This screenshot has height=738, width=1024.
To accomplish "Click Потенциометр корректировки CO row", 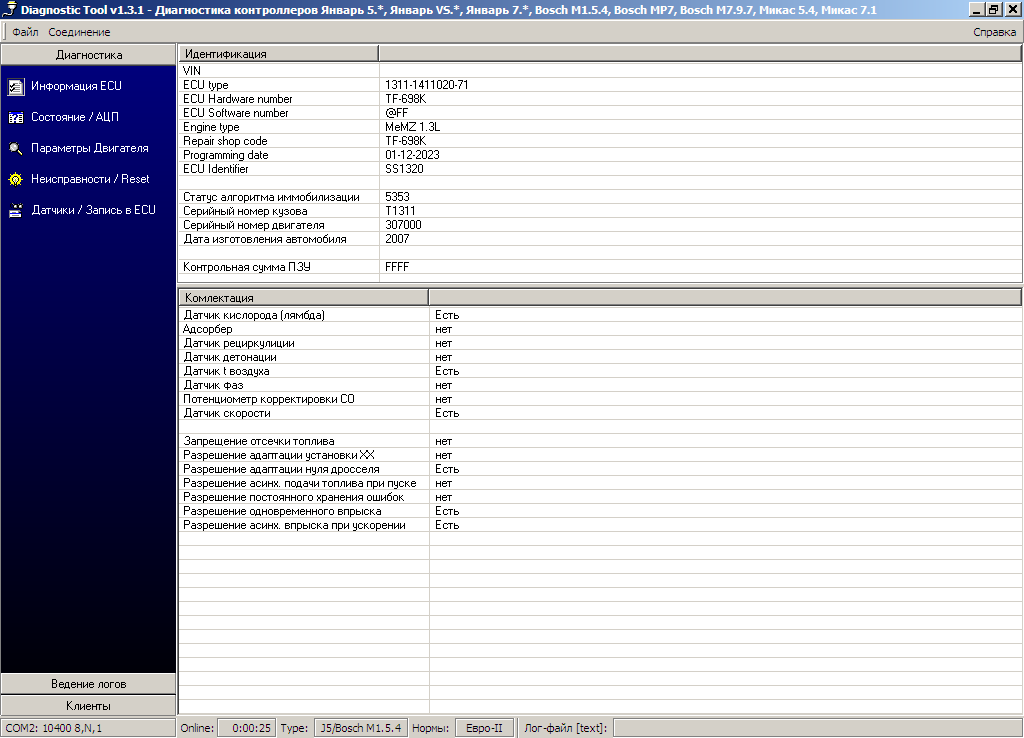I will click(x=600, y=399).
